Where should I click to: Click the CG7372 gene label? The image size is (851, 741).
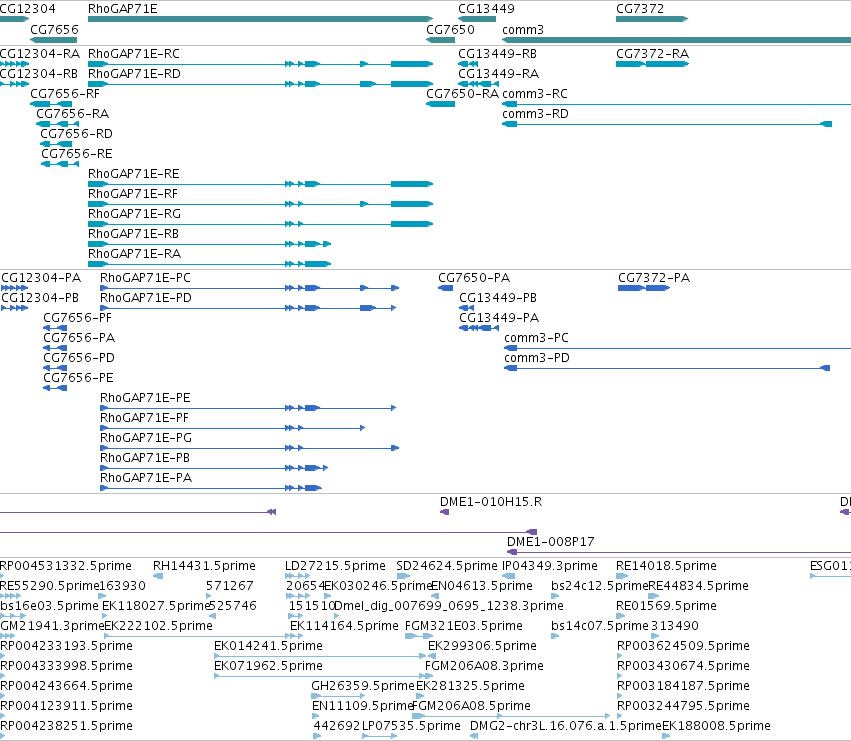pos(640,9)
